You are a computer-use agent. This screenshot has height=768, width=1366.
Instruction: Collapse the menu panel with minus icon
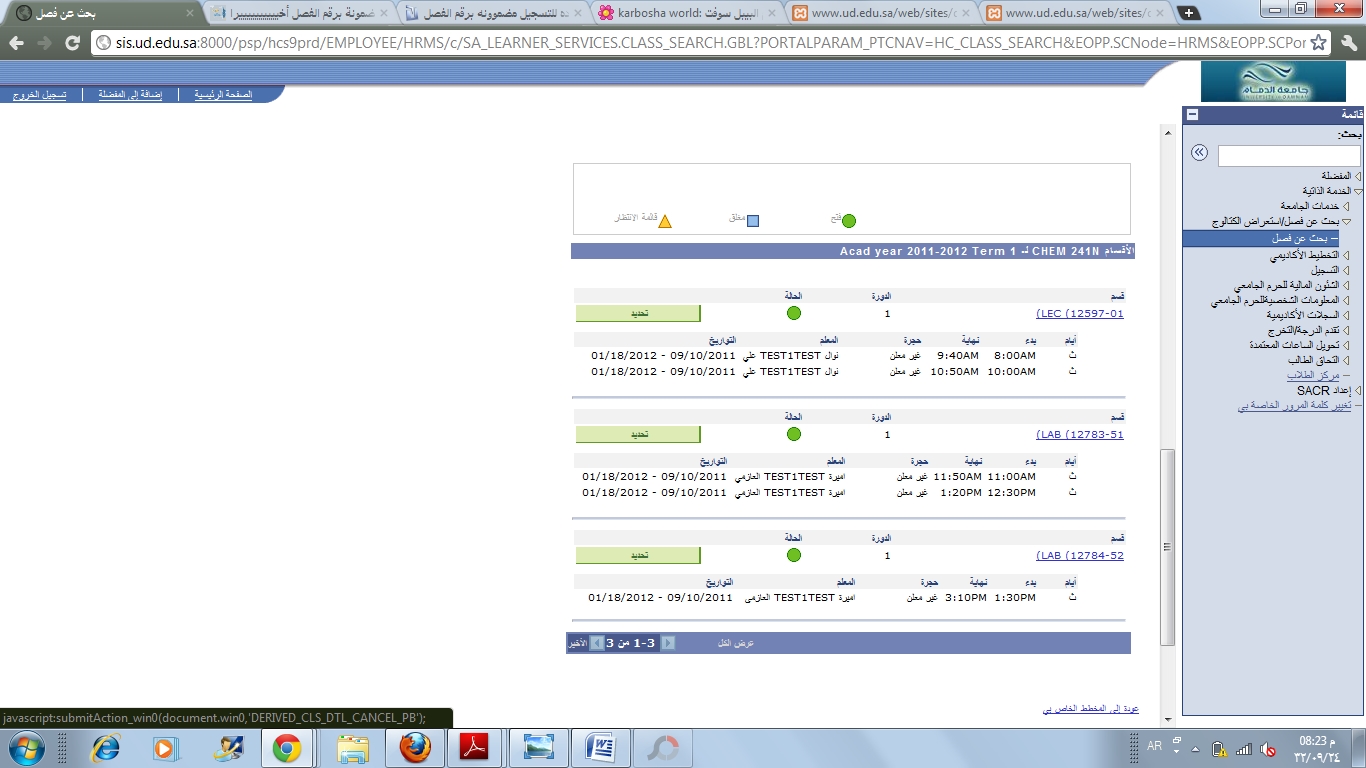click(1192, 115)
